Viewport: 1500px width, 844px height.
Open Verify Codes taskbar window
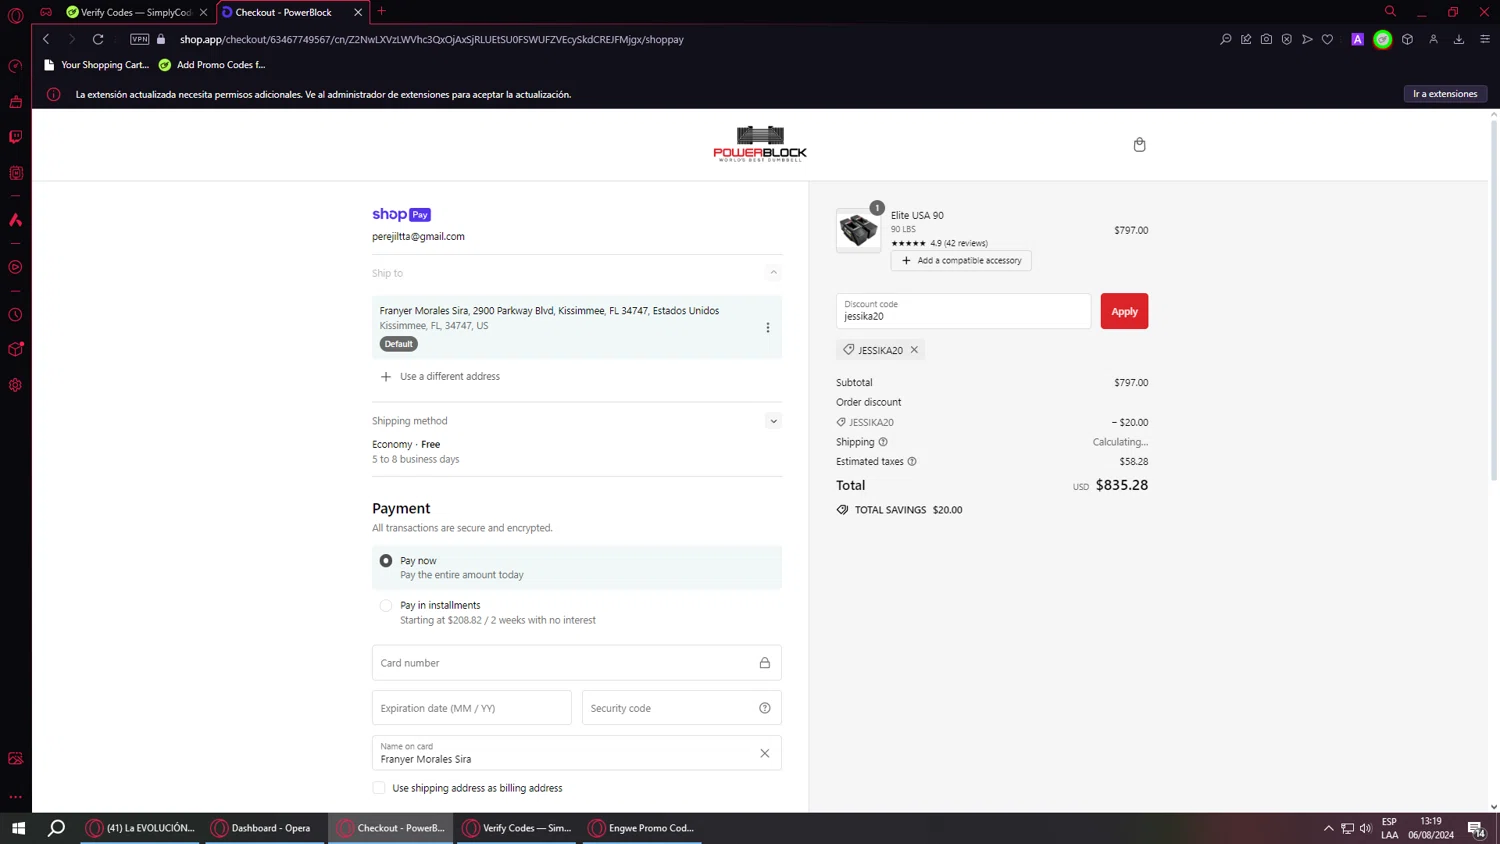click(x=517, y=828)
